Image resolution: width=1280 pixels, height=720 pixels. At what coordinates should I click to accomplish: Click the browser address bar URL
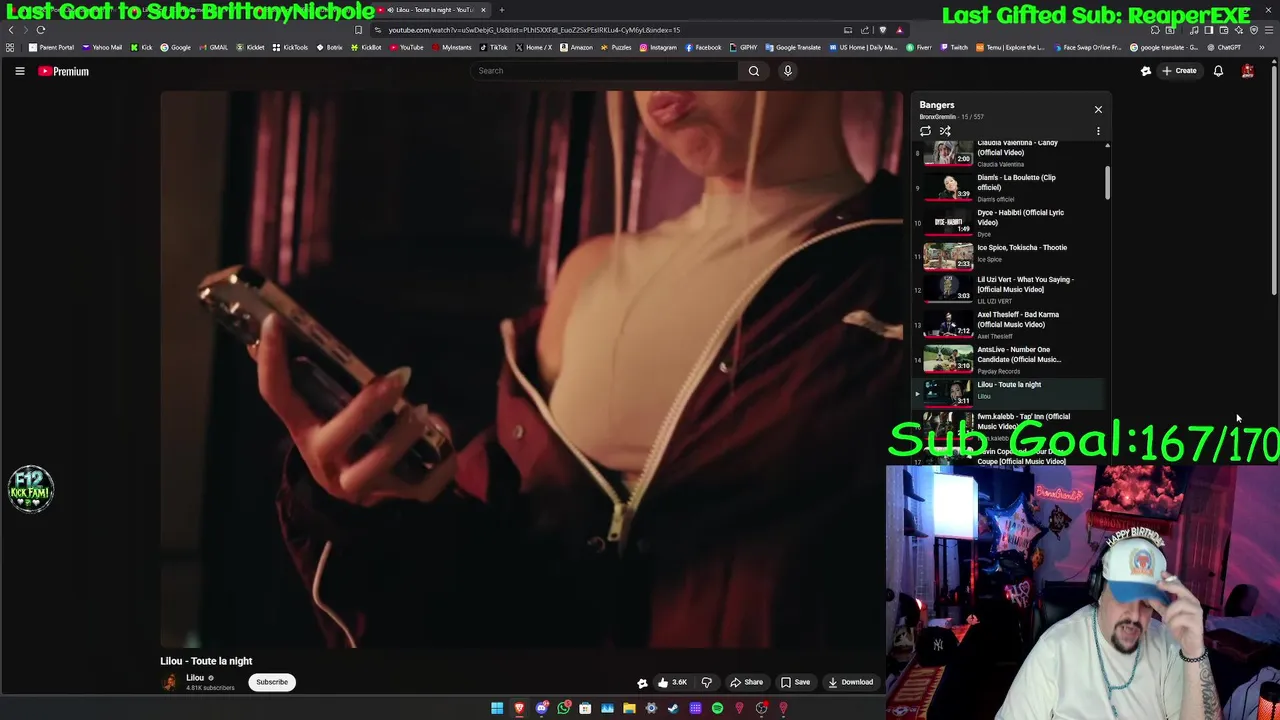coord(534,30)
